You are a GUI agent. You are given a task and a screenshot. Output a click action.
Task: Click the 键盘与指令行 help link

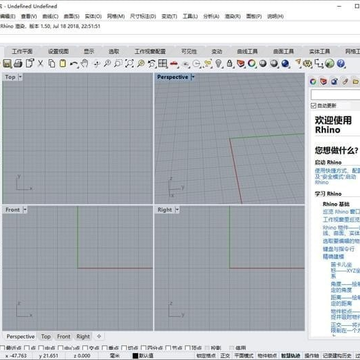[x=338, y=249]
